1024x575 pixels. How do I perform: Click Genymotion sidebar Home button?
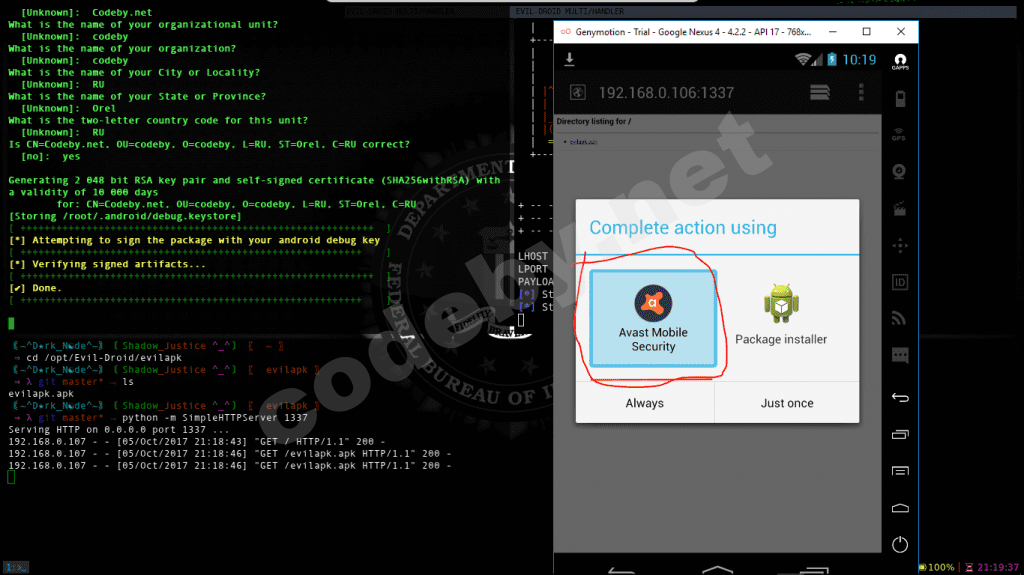pyautogui.click(x=900, y=508)
